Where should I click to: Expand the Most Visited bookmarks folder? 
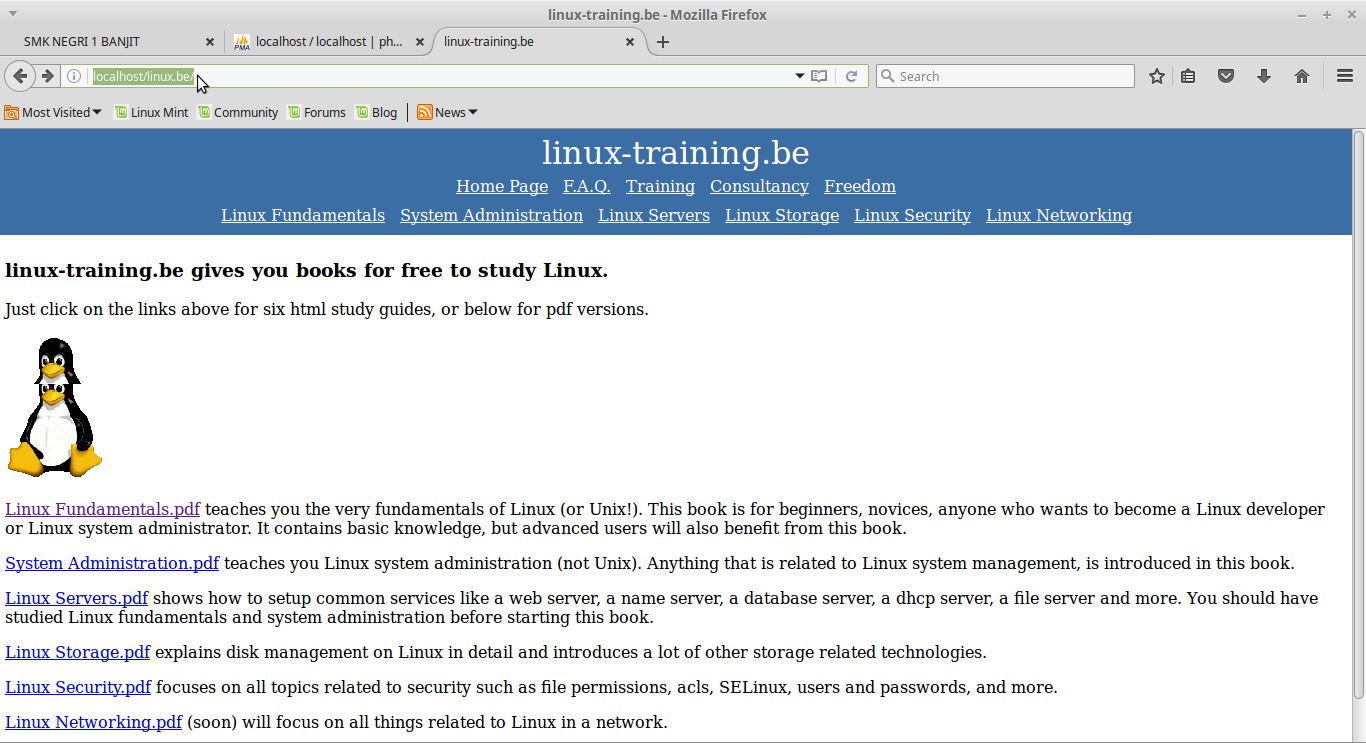[53, 112]
